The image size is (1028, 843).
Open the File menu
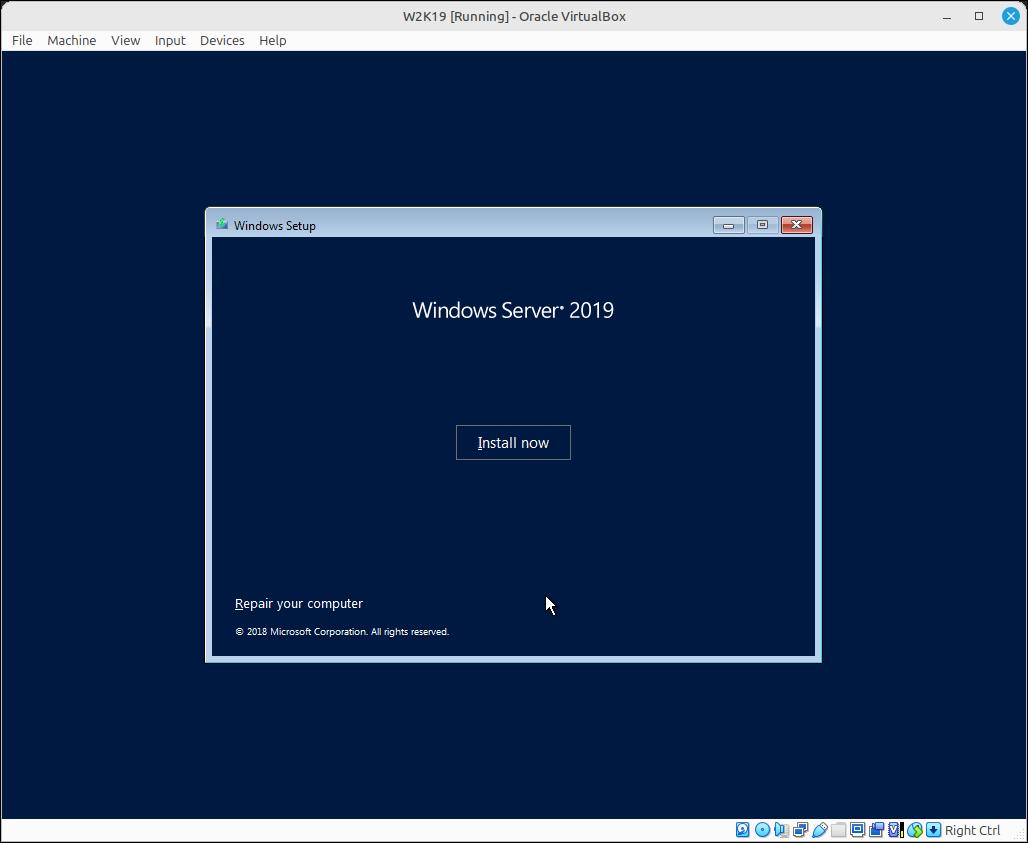tap(22, 41)
